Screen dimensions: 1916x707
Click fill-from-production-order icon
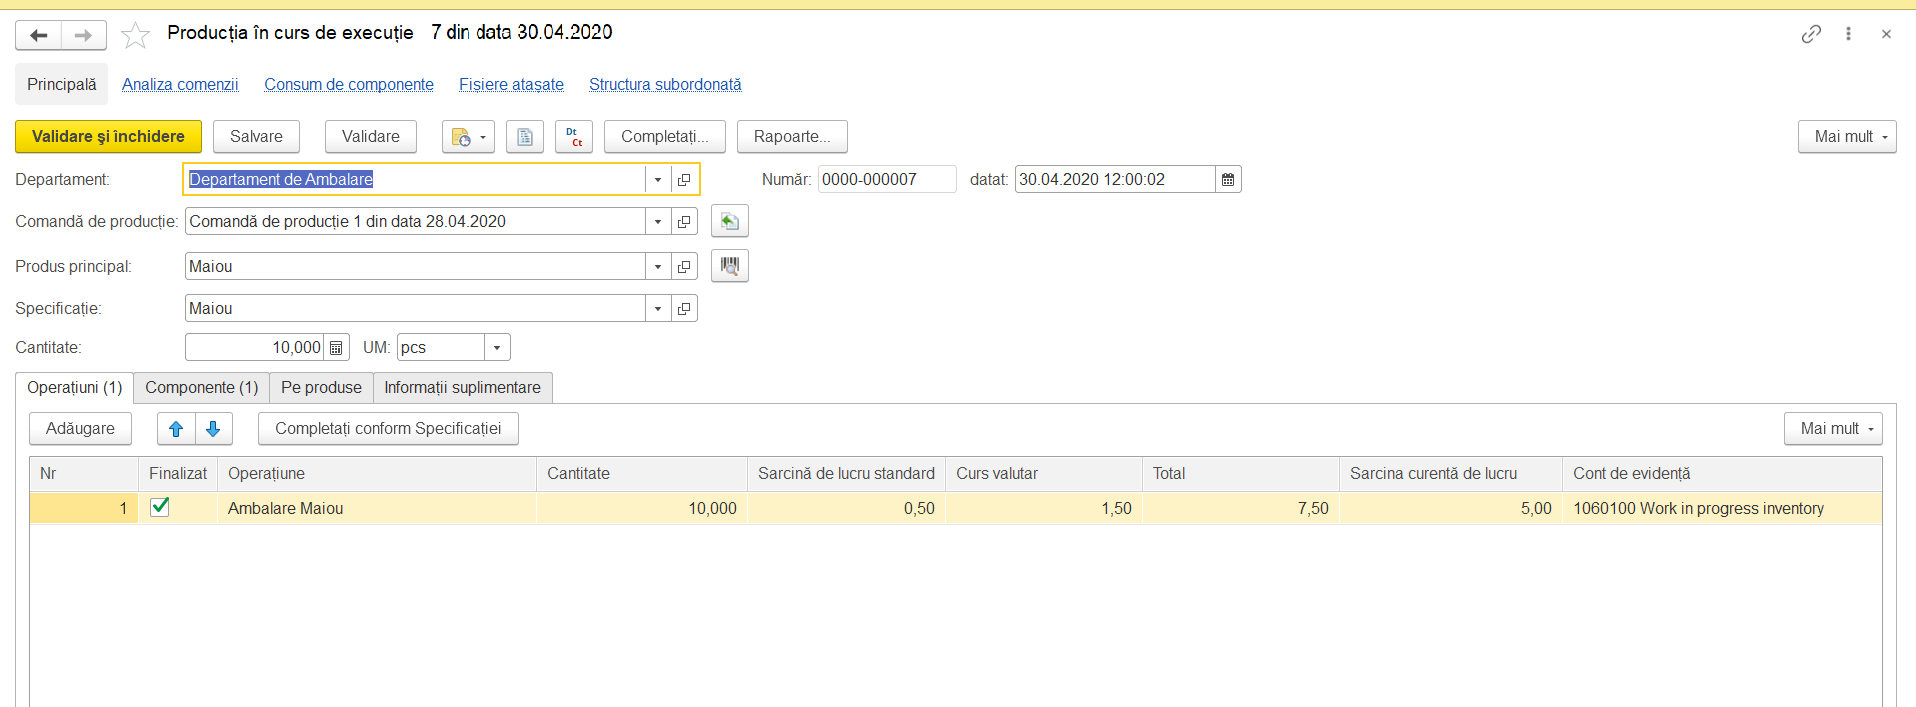730,221
